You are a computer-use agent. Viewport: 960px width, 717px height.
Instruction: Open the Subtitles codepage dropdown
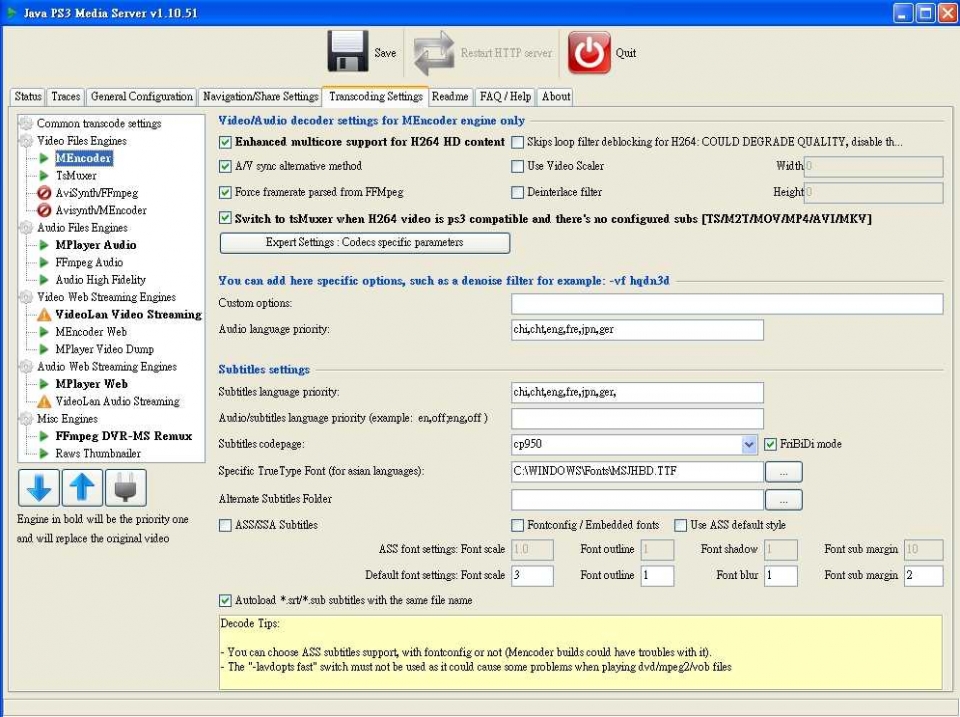(x=749, y=444)
